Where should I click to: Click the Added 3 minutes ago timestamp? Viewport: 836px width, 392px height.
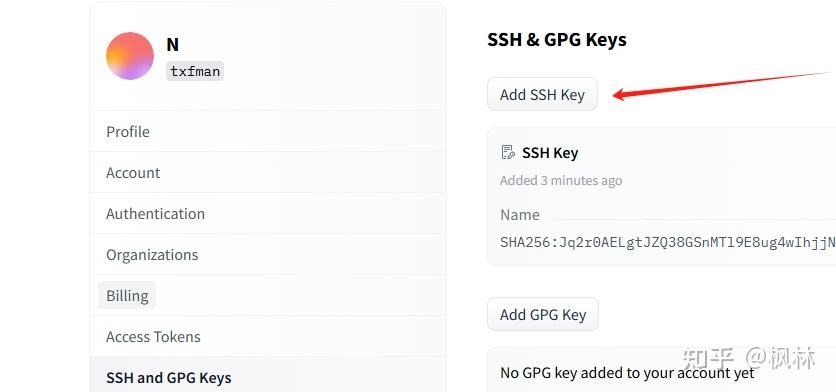pyautogui.click(x=561, y=181)
